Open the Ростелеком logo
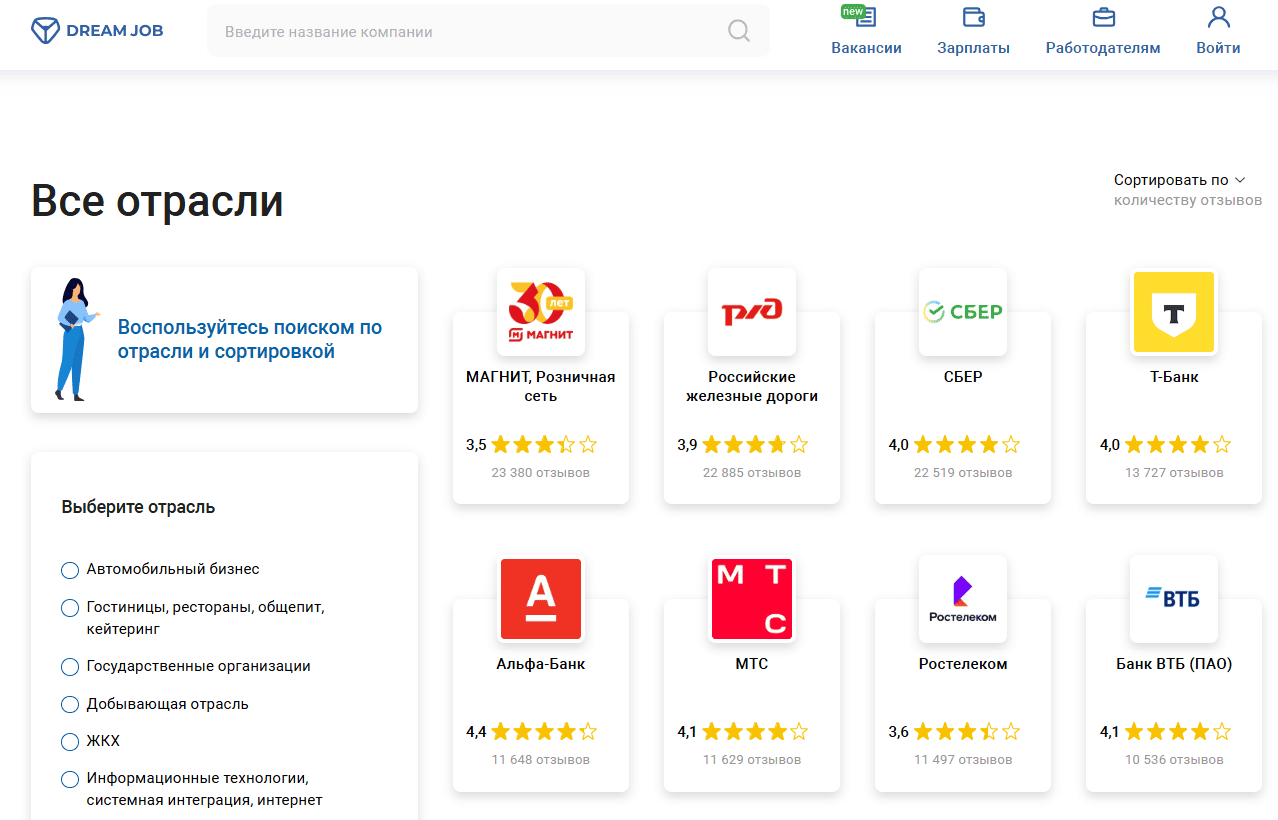Screen dimensions: 1278x820 point(963,599)
